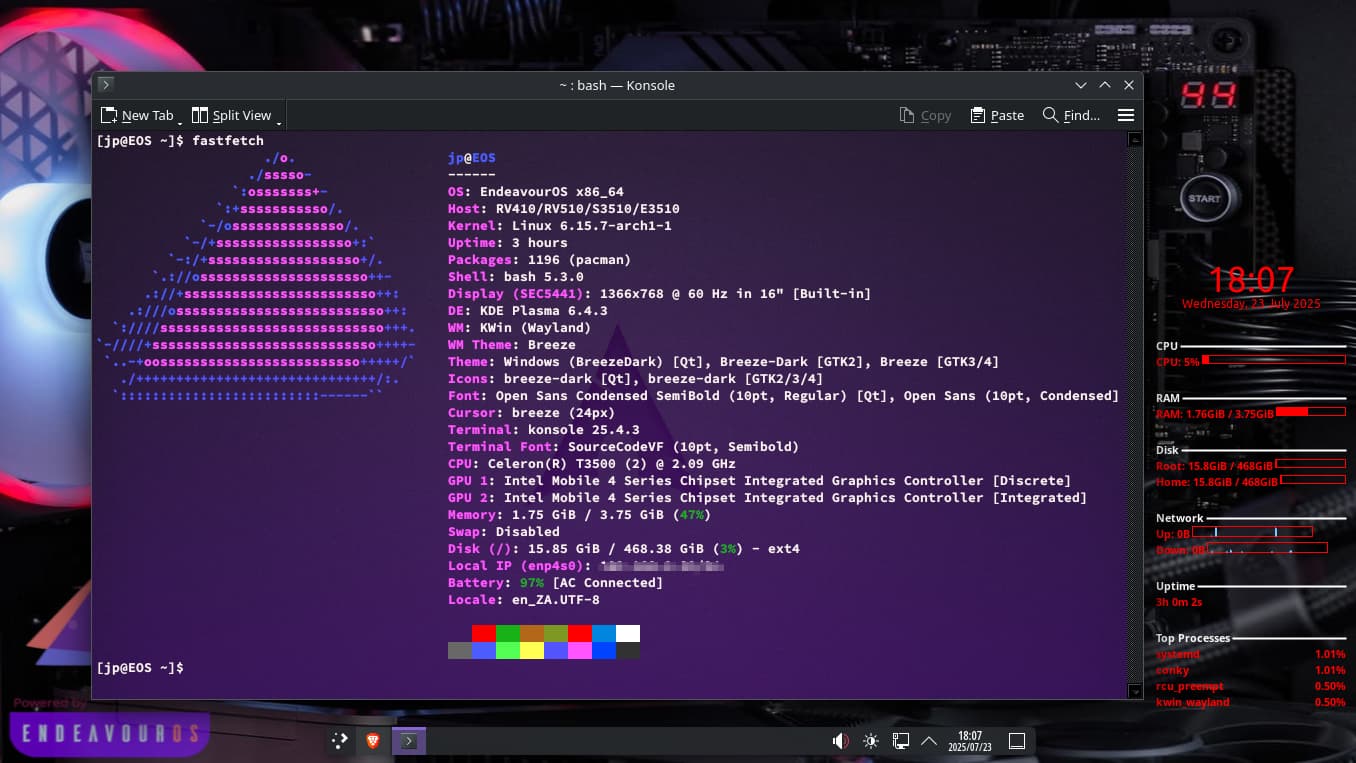1356x763 pixels.
Task: Click the '3h 0m 2s' uptime widget value
Action: (x=1179, y=602)
